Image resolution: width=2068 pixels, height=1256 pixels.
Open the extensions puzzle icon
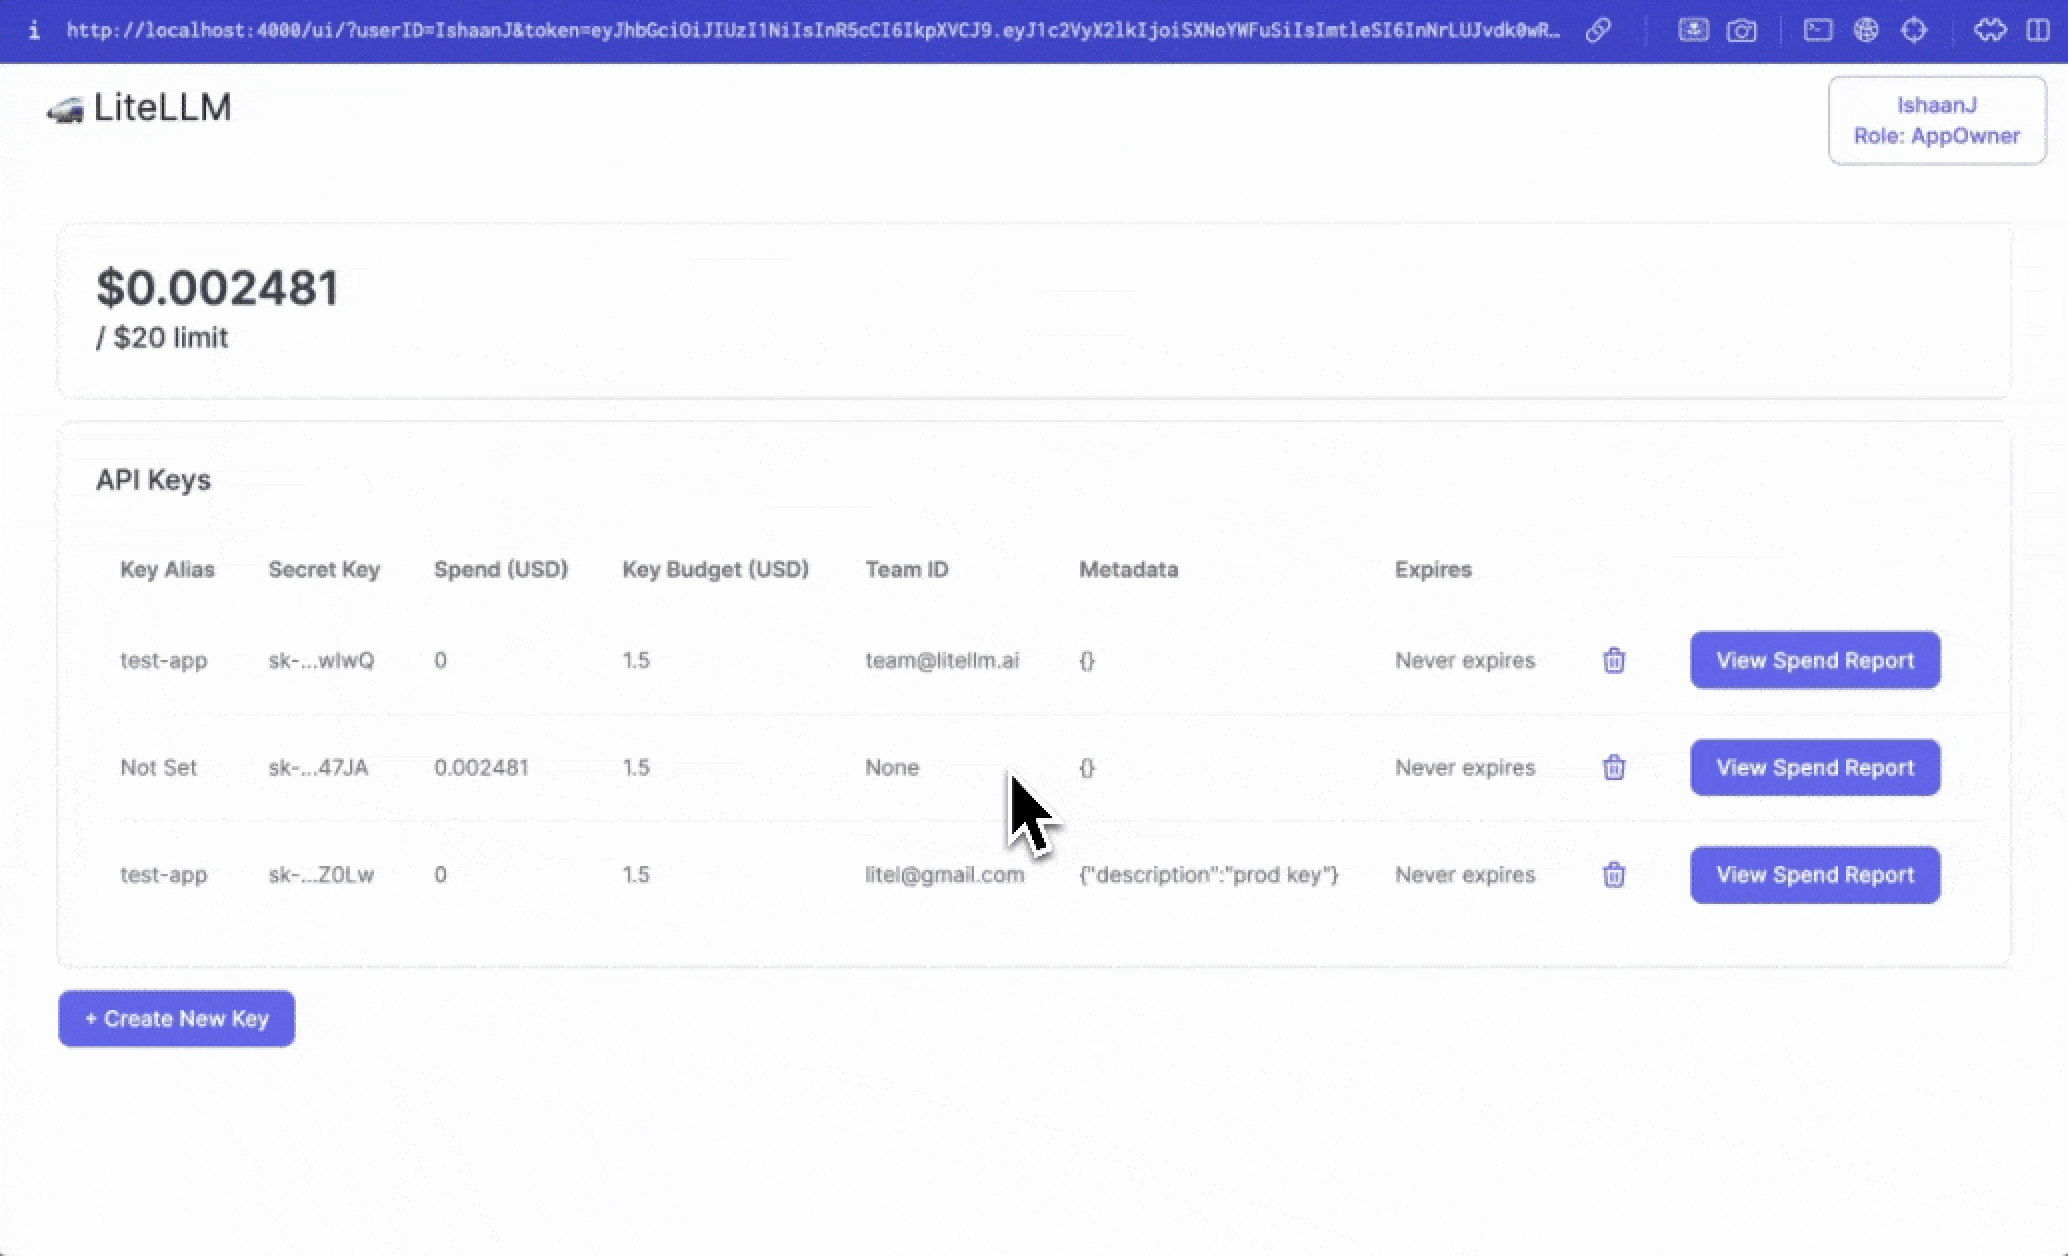pos(1989,30)
